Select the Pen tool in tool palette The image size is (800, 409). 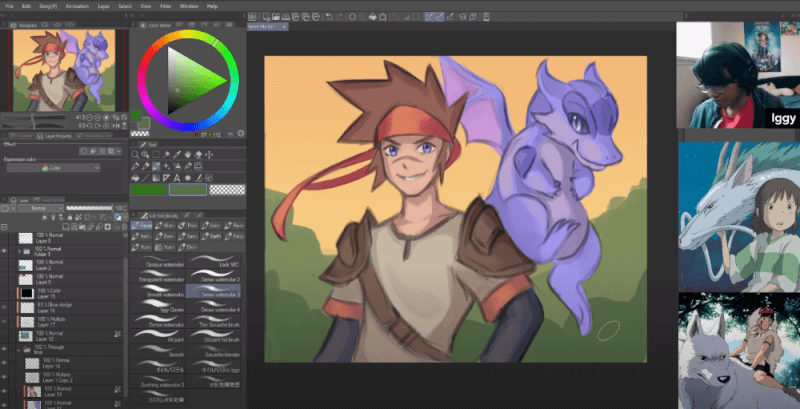tap(135, 166)
